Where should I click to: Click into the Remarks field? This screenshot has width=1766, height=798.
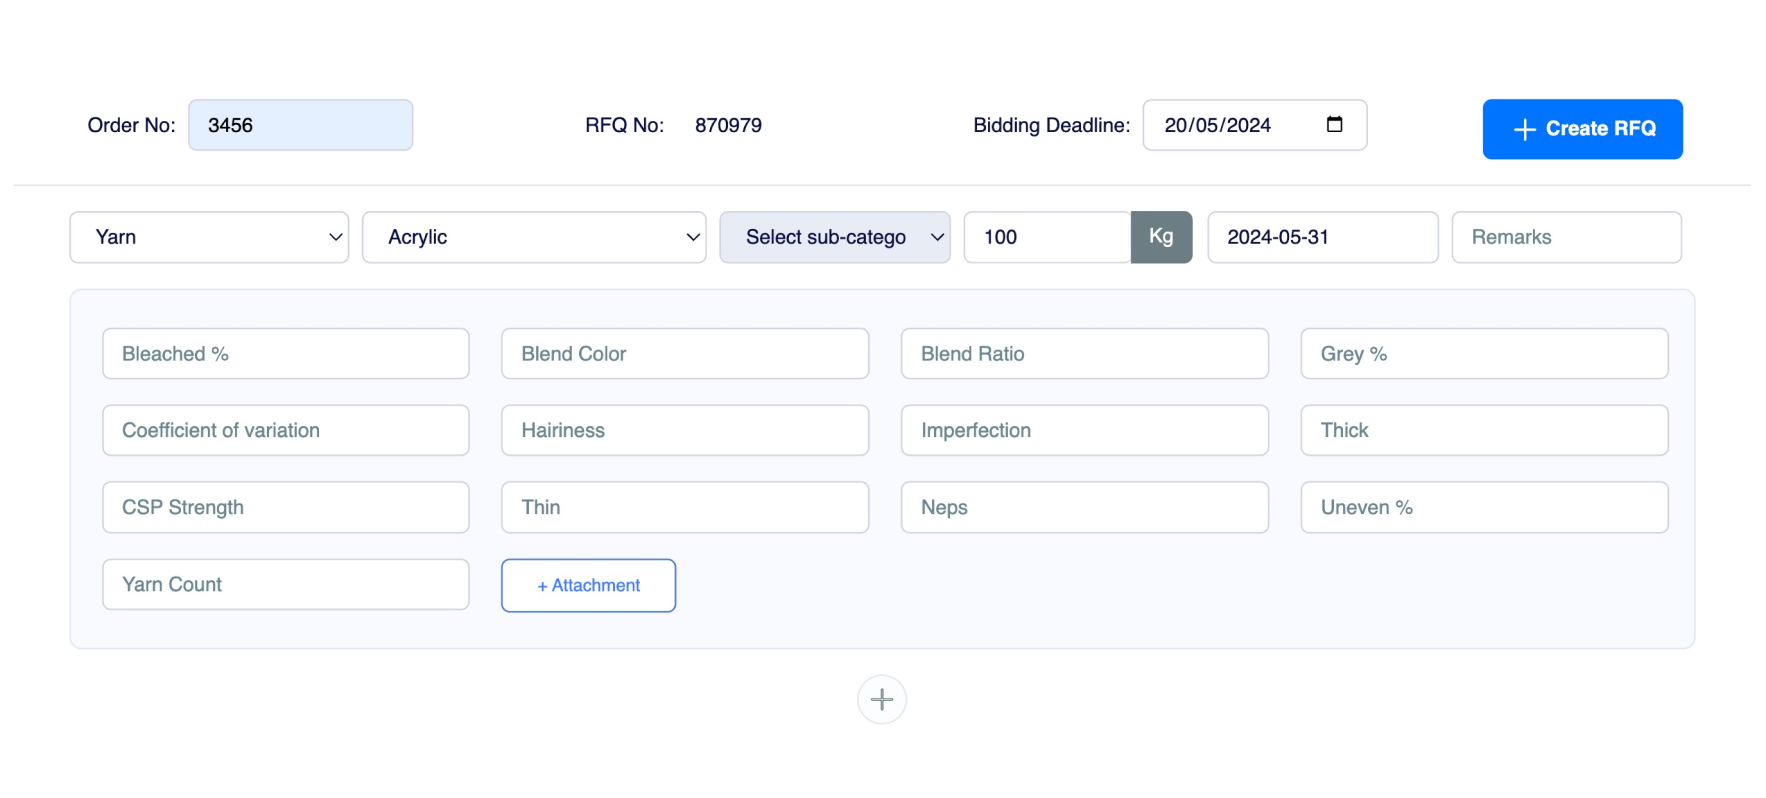tap(1566, 237)
